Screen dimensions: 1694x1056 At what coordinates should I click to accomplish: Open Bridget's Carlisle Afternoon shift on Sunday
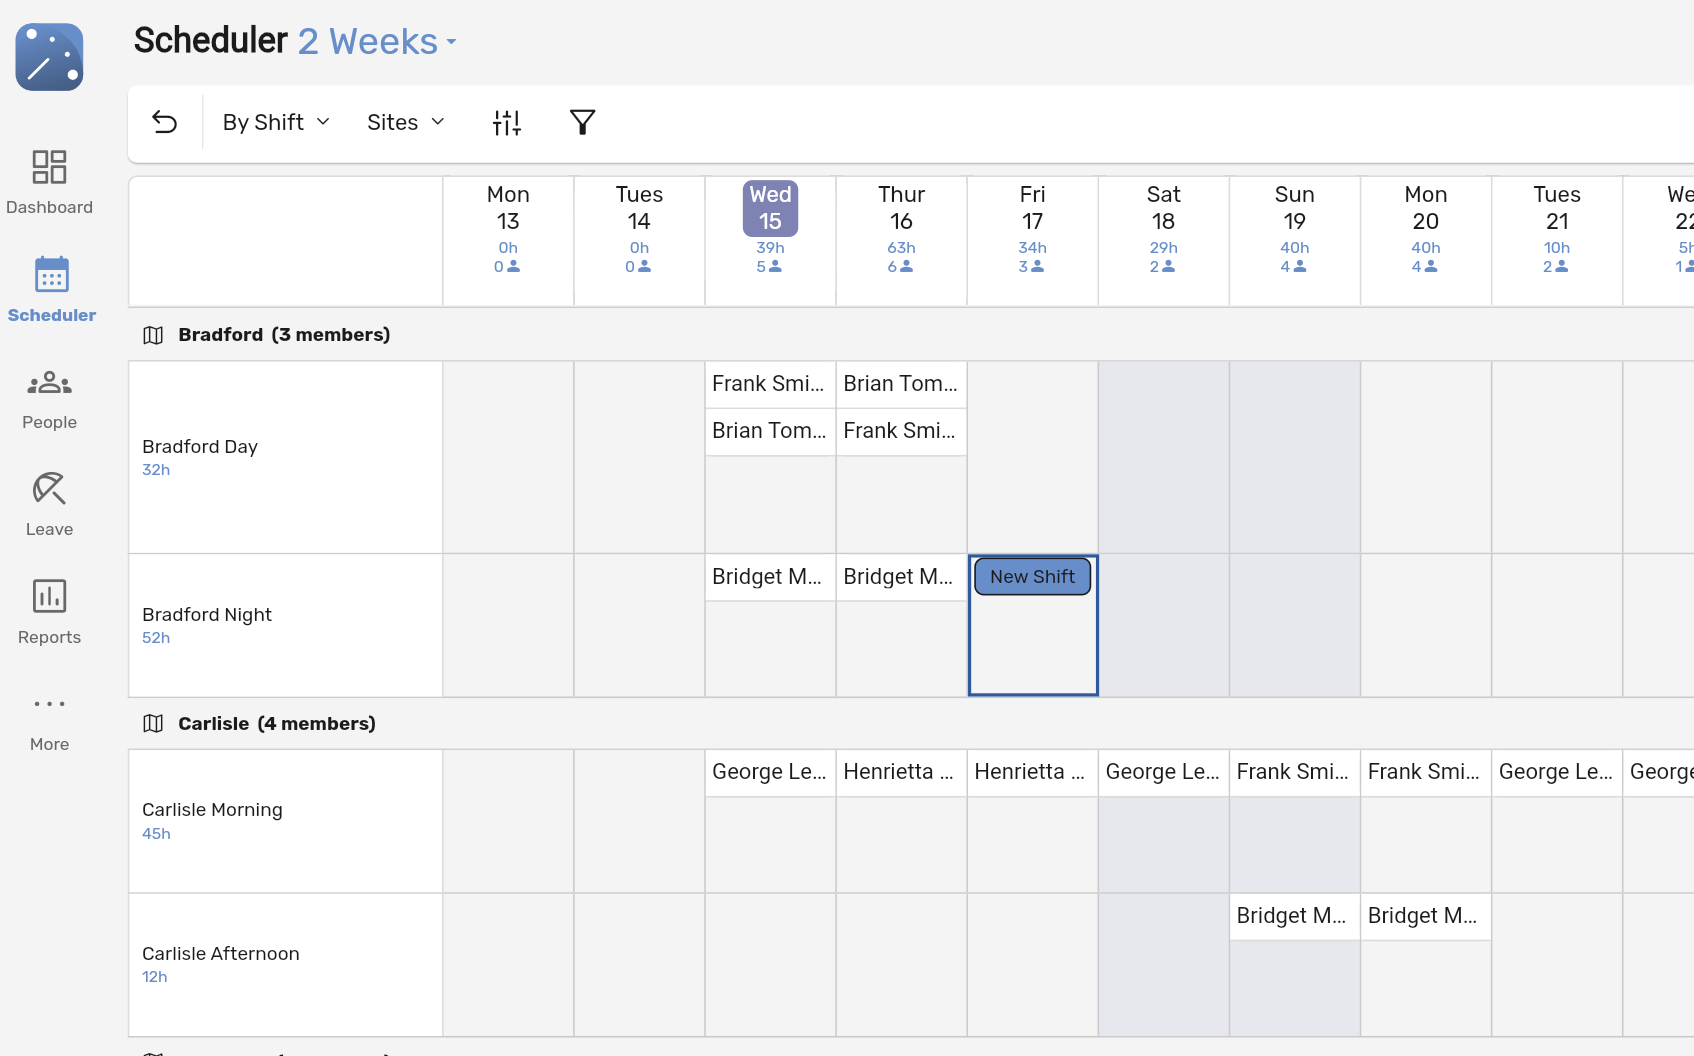[1293, 916]
